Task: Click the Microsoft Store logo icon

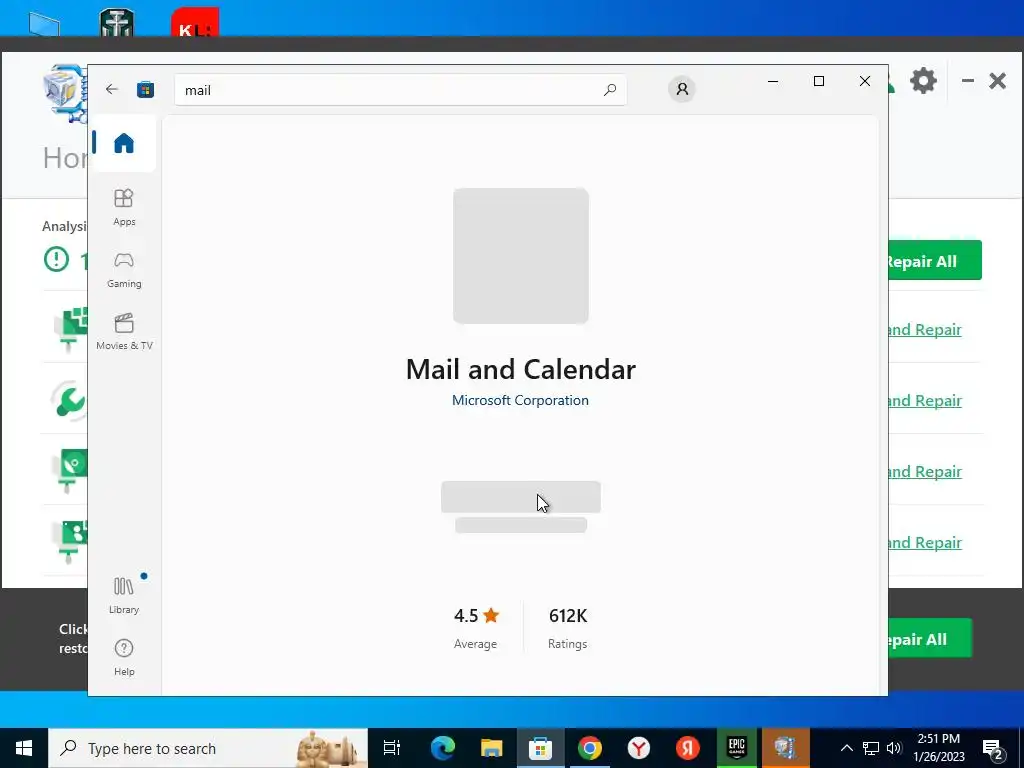Action: 145,89
